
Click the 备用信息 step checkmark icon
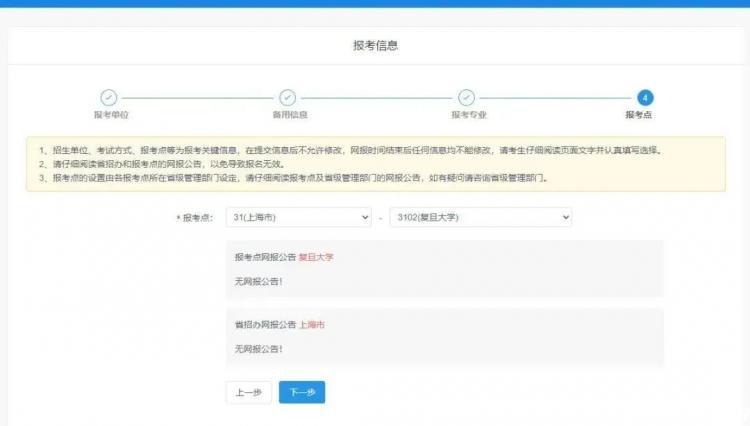pyautogui.click(x=287, y=98)
